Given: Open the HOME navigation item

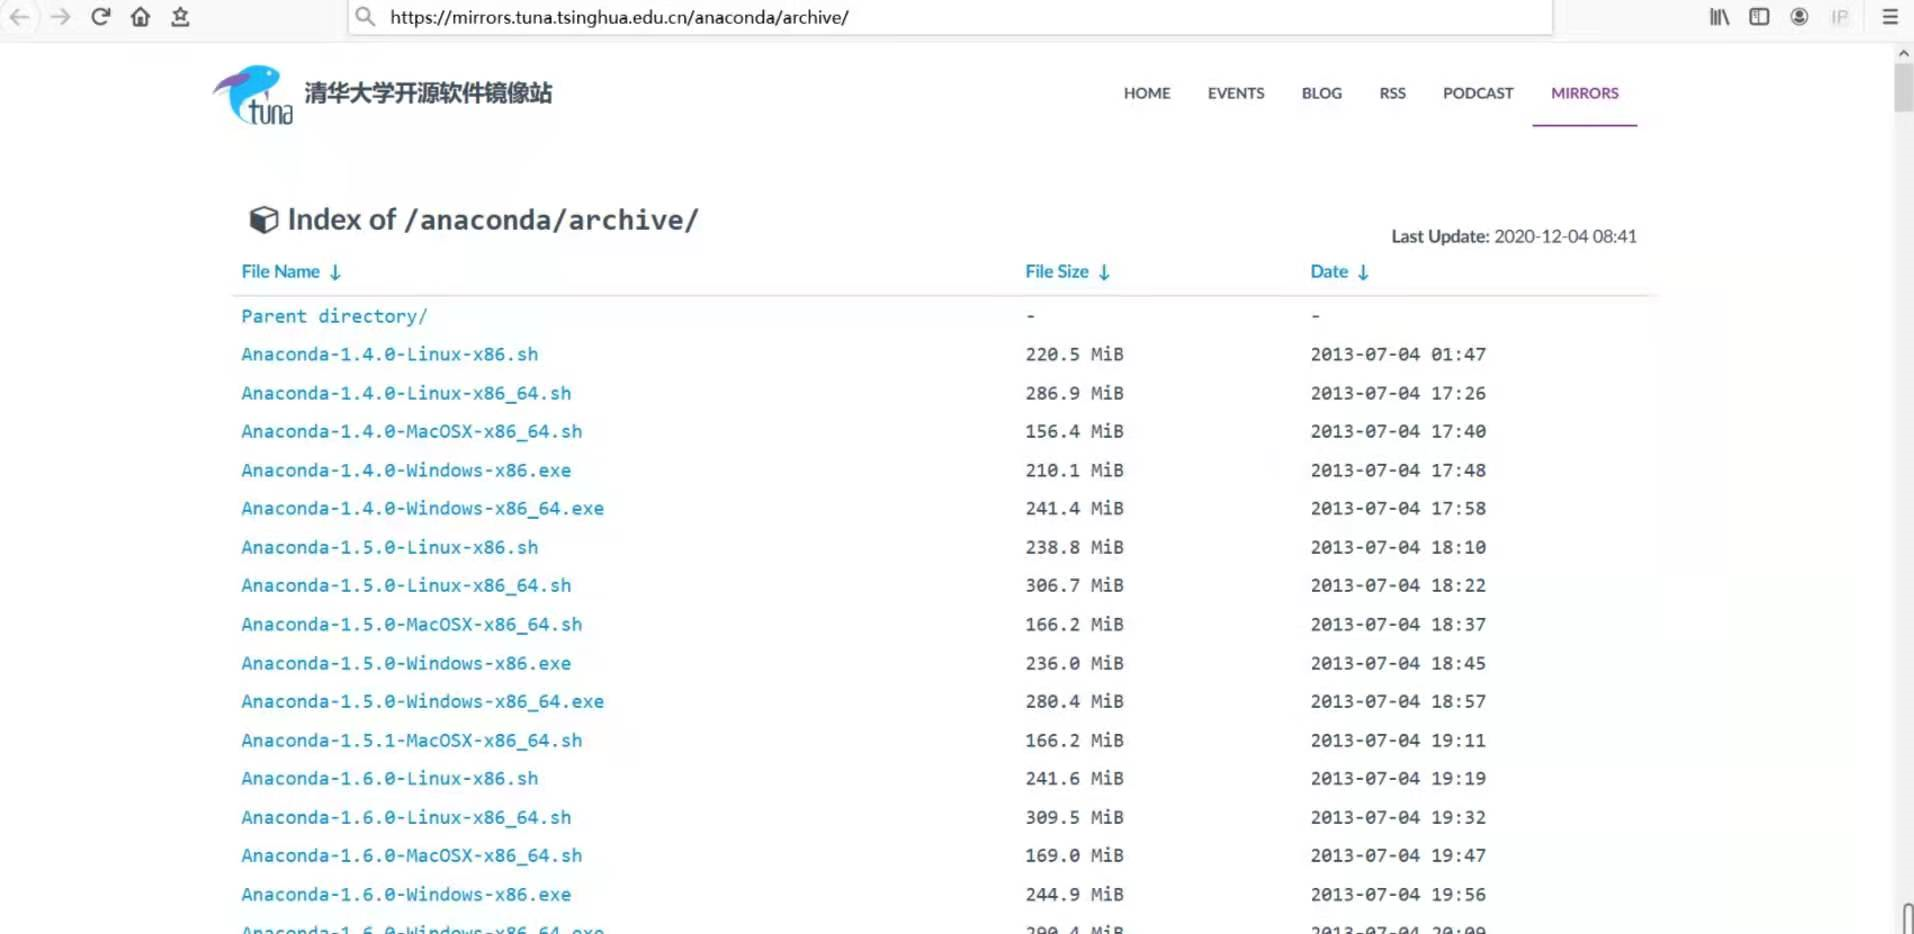Looking at the screenshot, I should [1147, 93].
